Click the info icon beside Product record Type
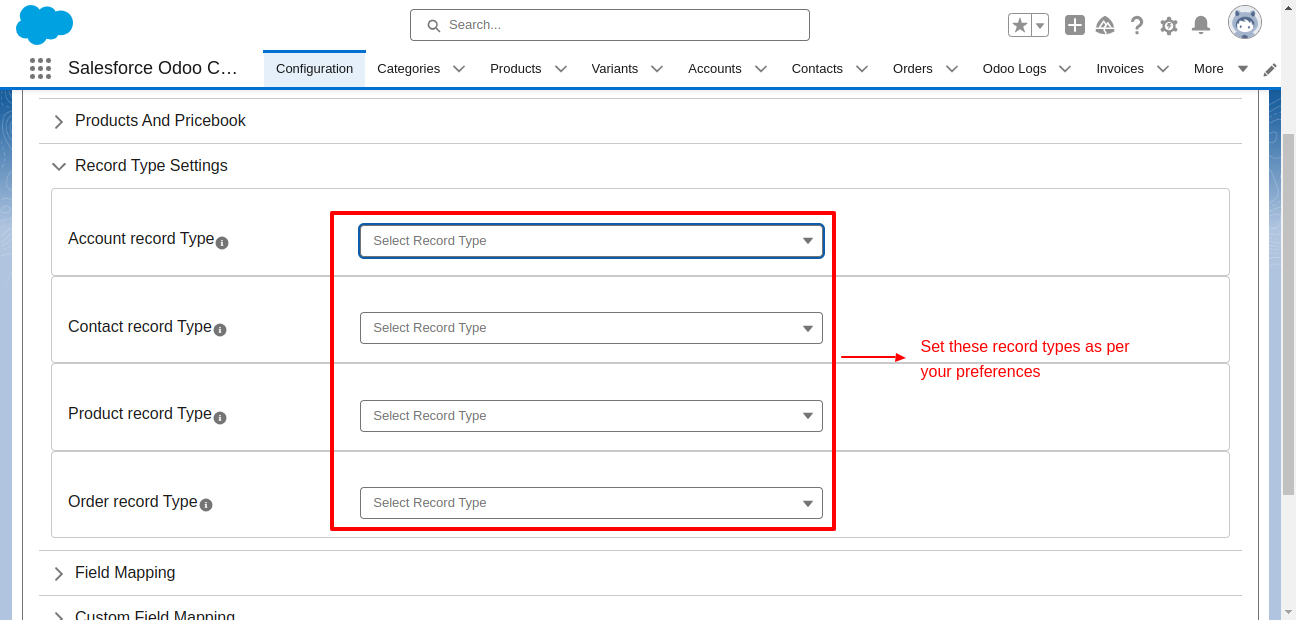Image resolution: width=1296 pixels, height=620 pixels. 219,417
